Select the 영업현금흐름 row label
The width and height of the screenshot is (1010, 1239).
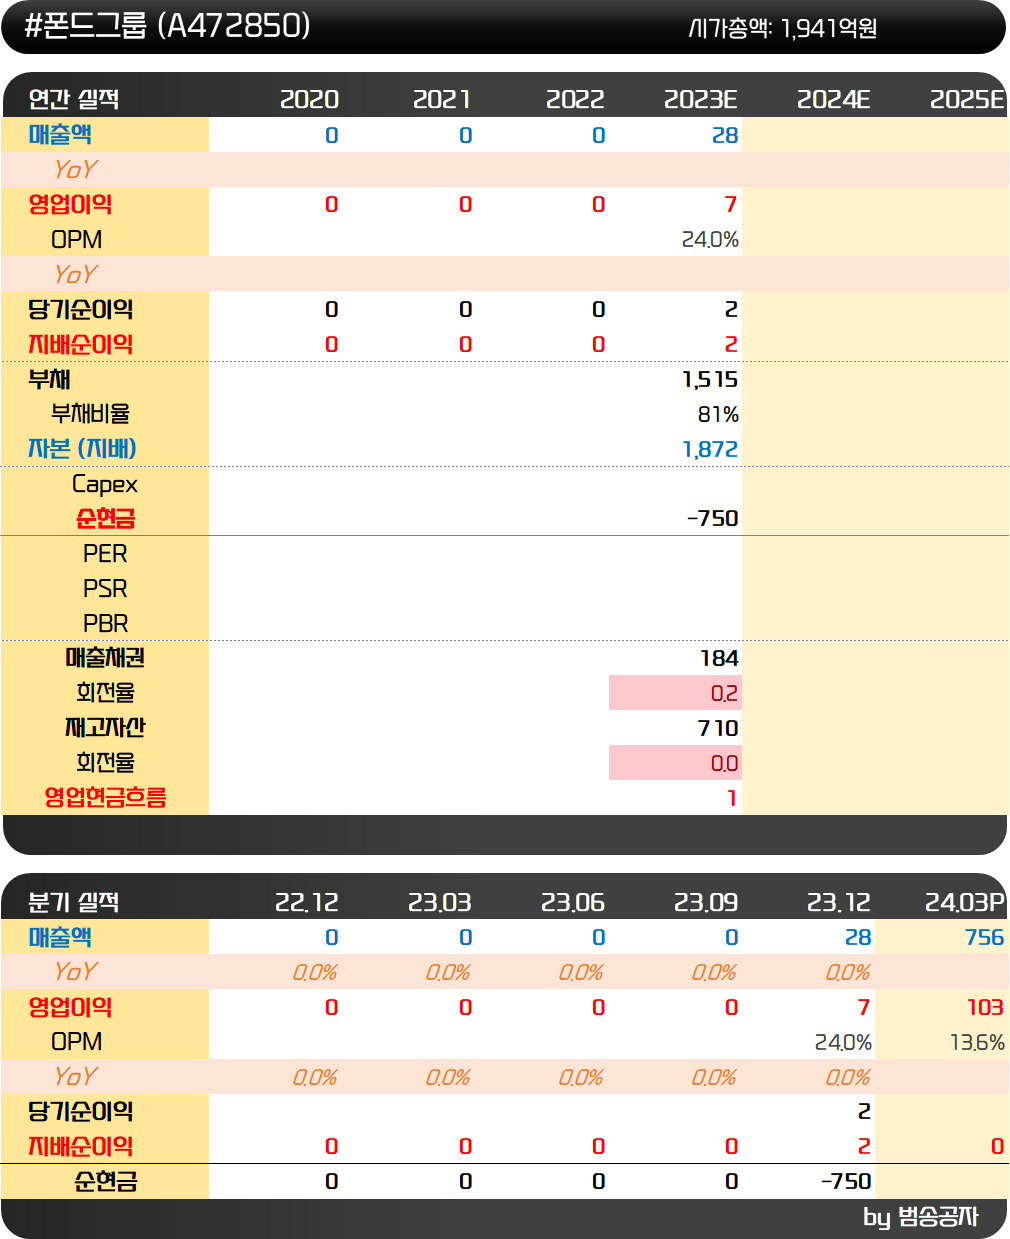105,797
